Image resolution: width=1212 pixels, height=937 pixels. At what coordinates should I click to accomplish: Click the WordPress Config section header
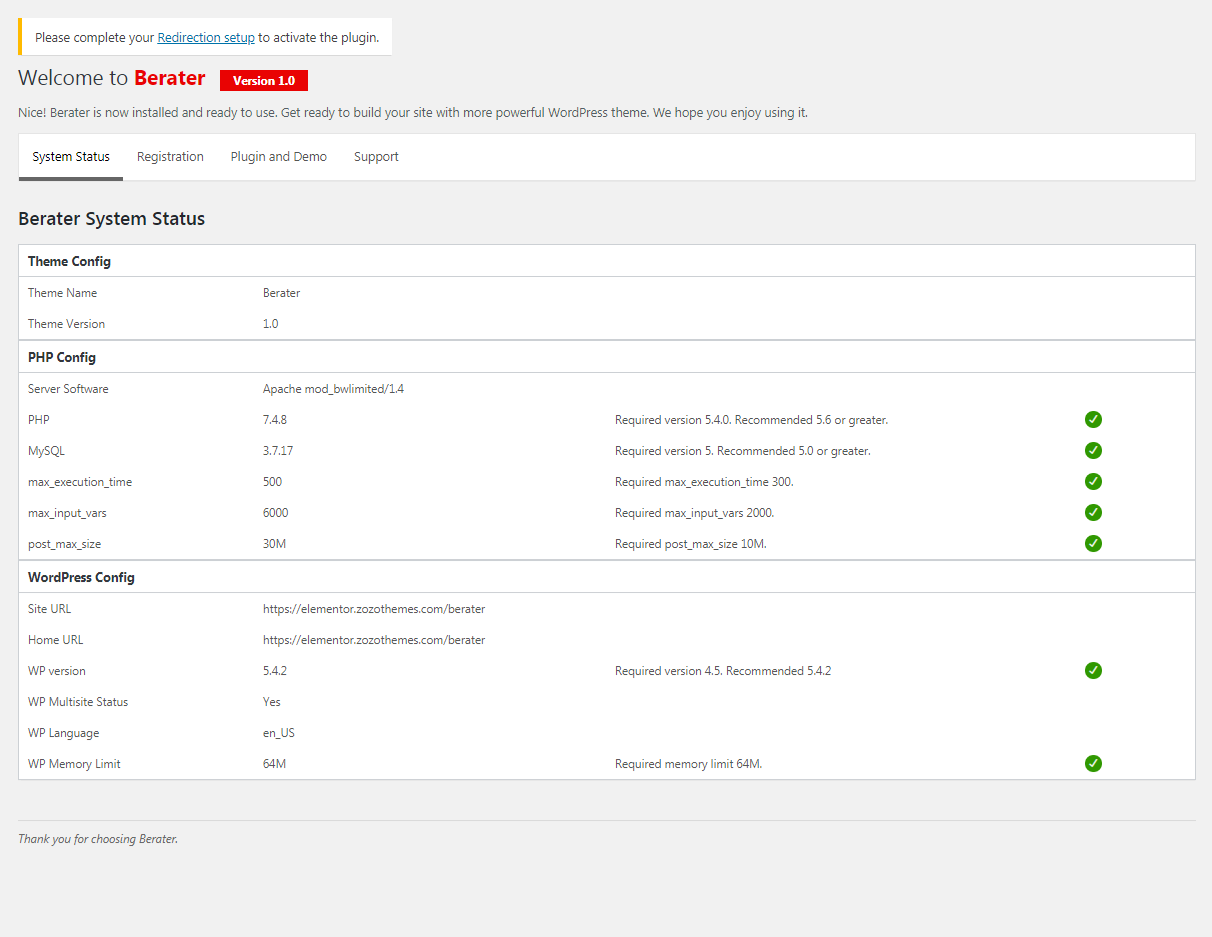click(x=81, y=577)
